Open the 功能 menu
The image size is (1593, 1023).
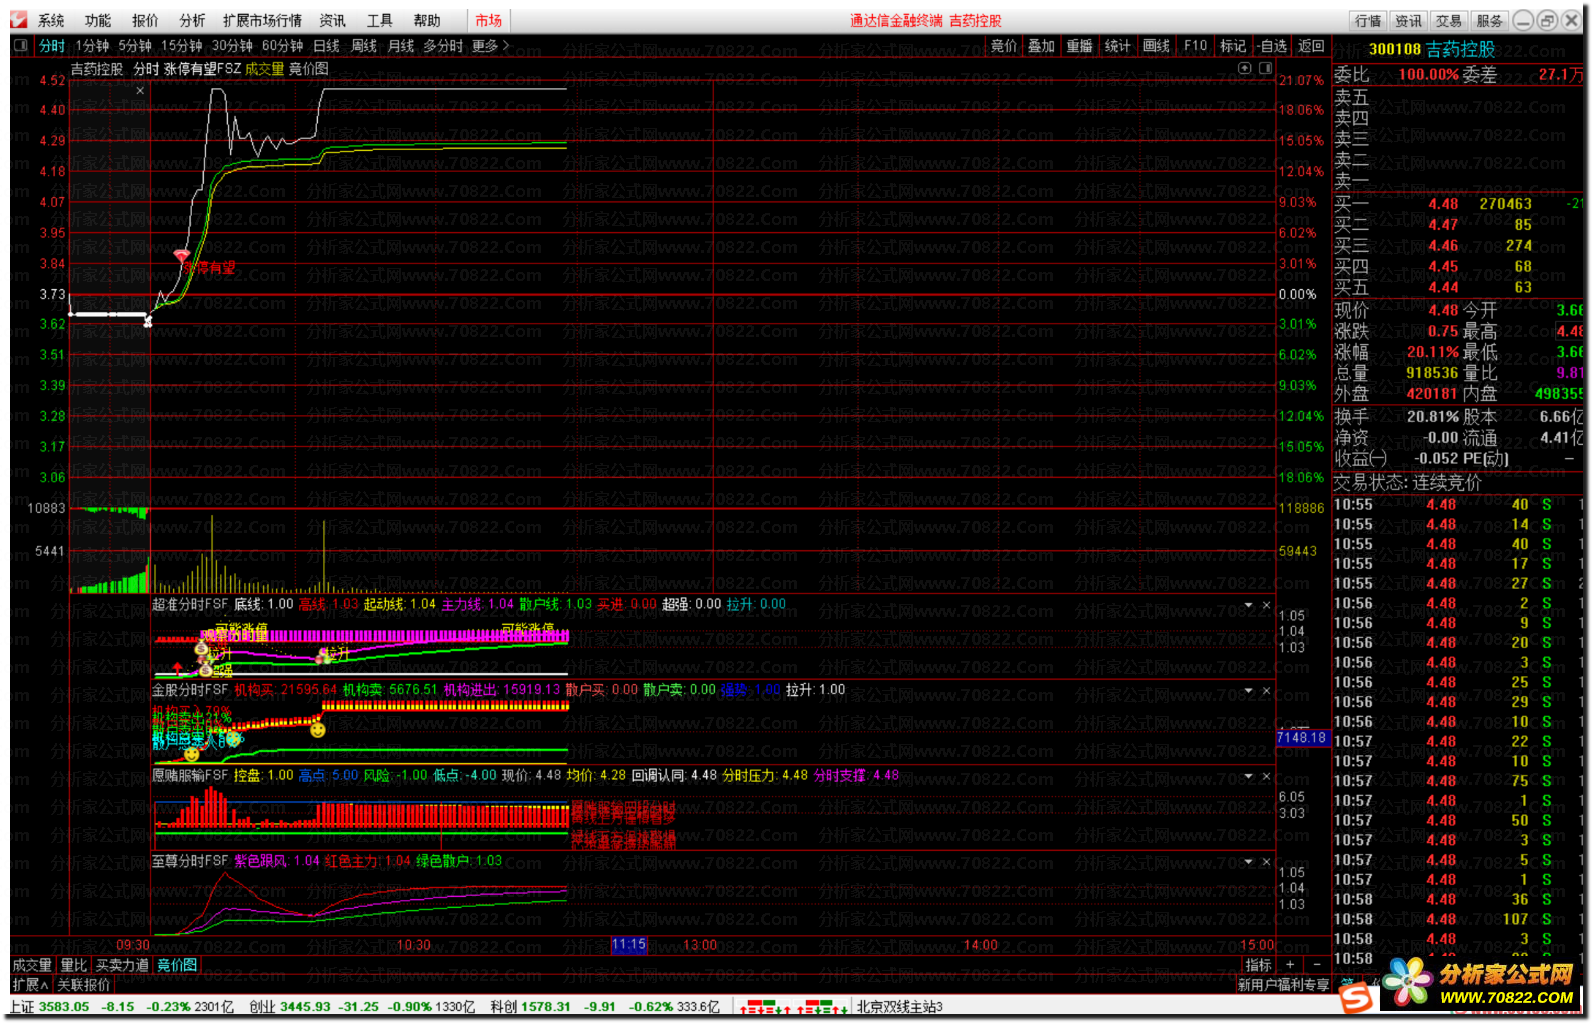click(98, 21)
